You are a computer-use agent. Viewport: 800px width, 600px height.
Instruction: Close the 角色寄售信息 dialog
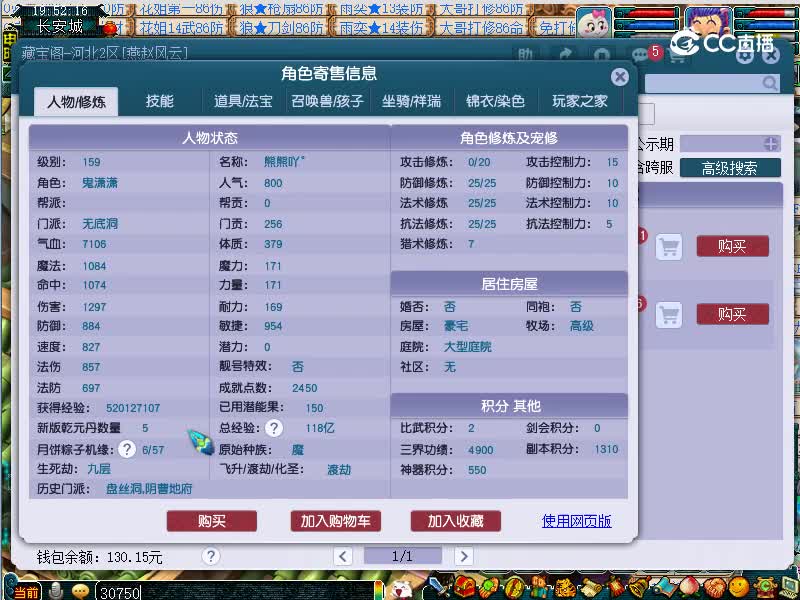[x=619, y=77]
